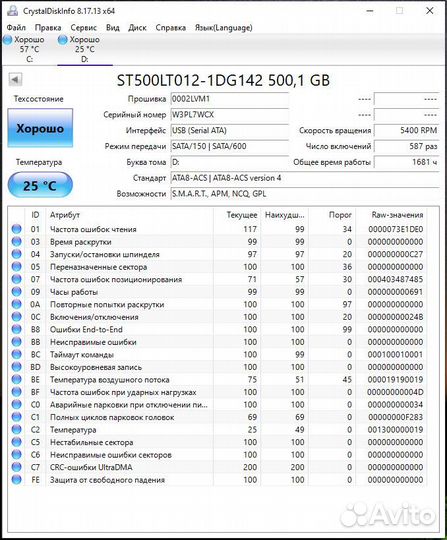
Task: Minimize the CrystalDiskInfo window
Action: [x=370, y=11]
